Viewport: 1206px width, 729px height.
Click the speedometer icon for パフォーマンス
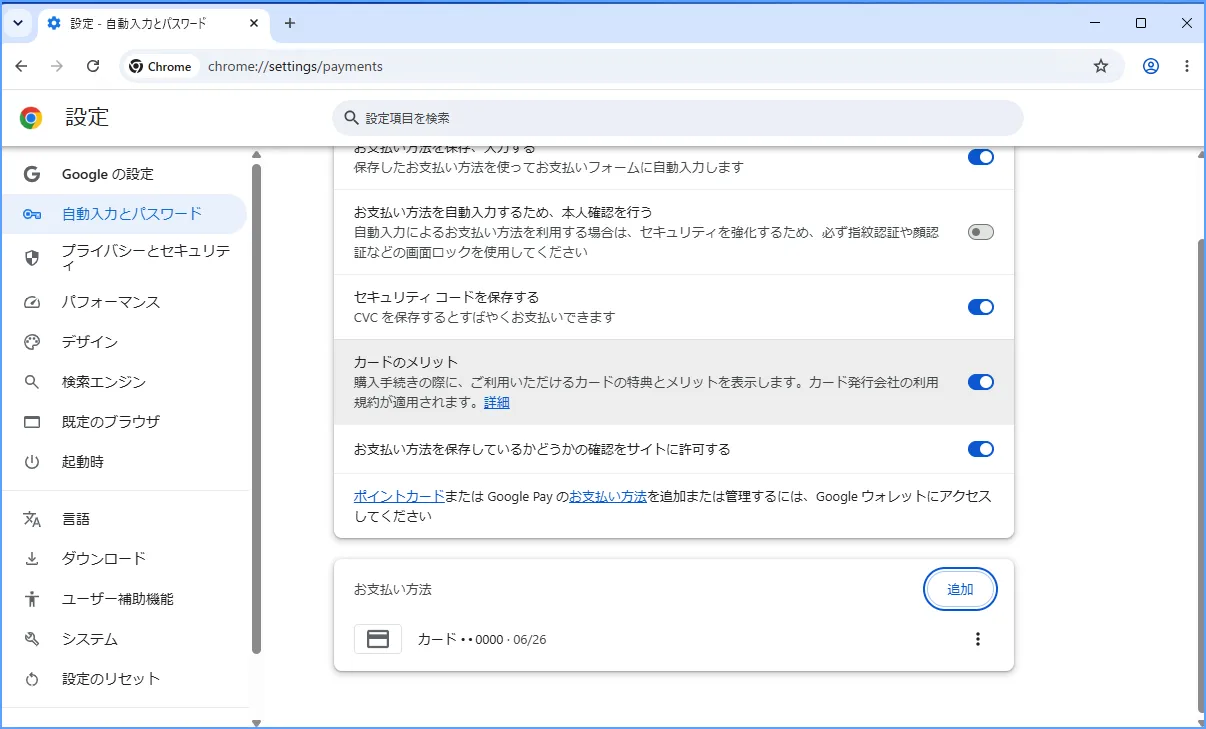pos(32,302)
